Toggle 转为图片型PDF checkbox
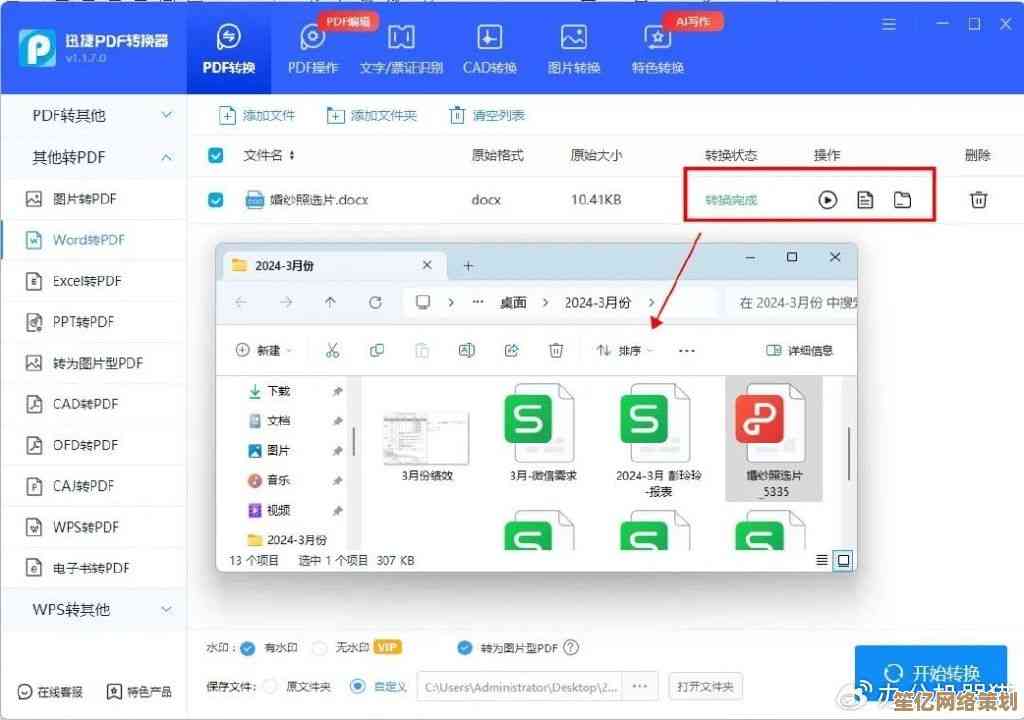 tap(465, 648)
